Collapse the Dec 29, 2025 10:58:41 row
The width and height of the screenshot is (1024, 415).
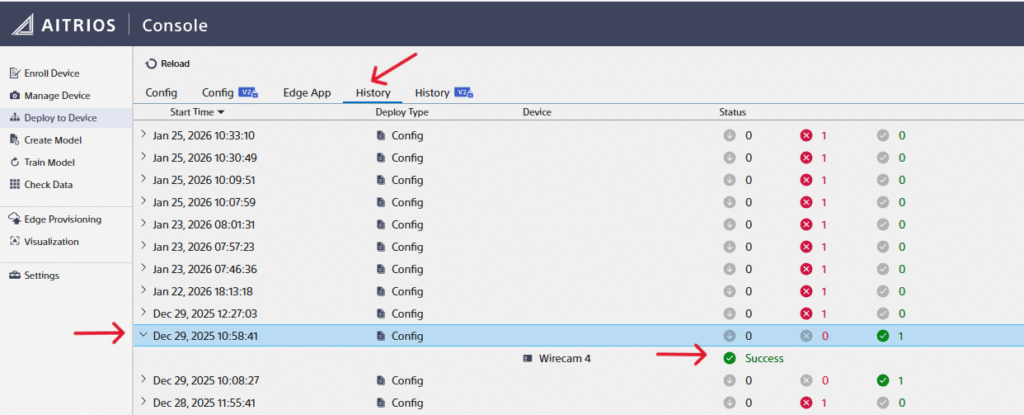coord(143,336)
